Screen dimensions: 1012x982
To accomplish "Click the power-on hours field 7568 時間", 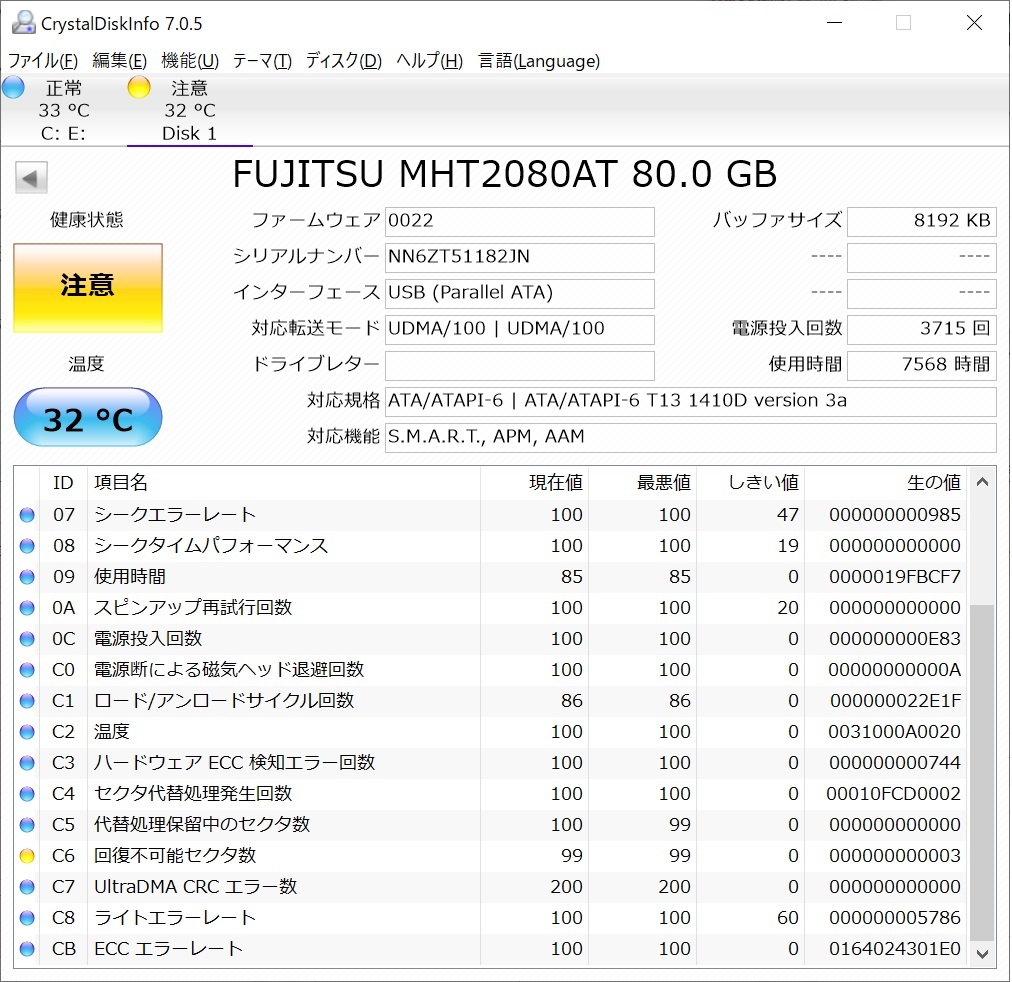I will click(x=922, y=365).
